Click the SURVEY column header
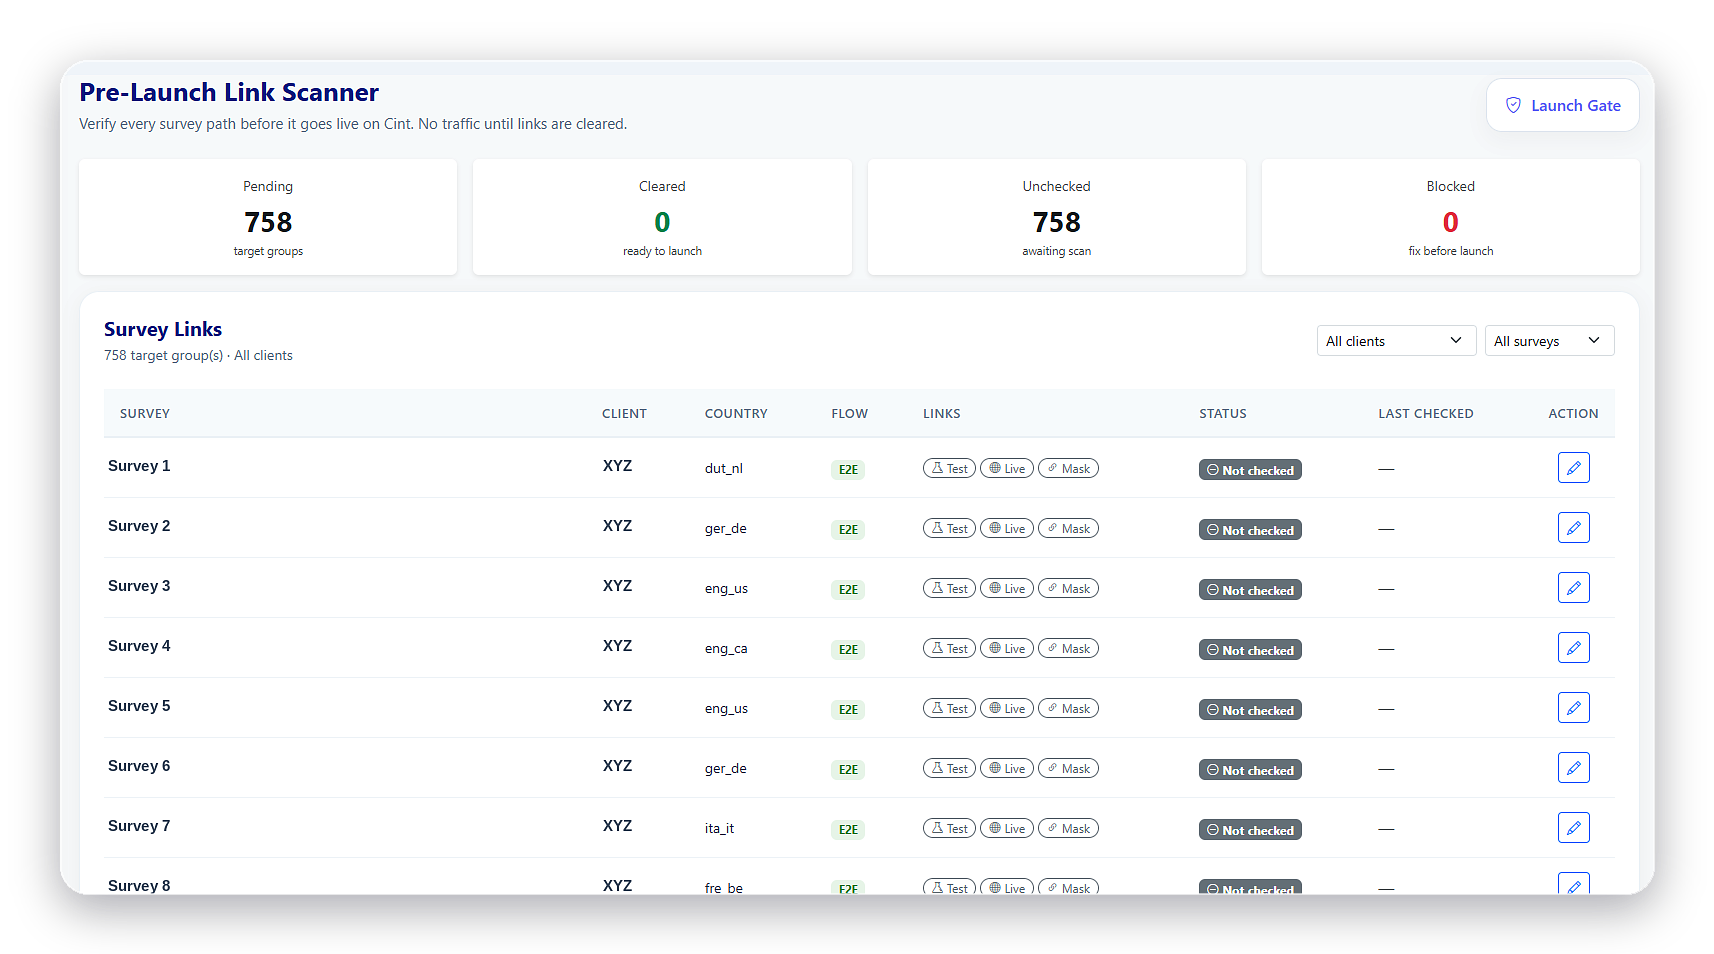Image resolution: width=1714 pixels, height=954 pixels. [x=145, y=413]
